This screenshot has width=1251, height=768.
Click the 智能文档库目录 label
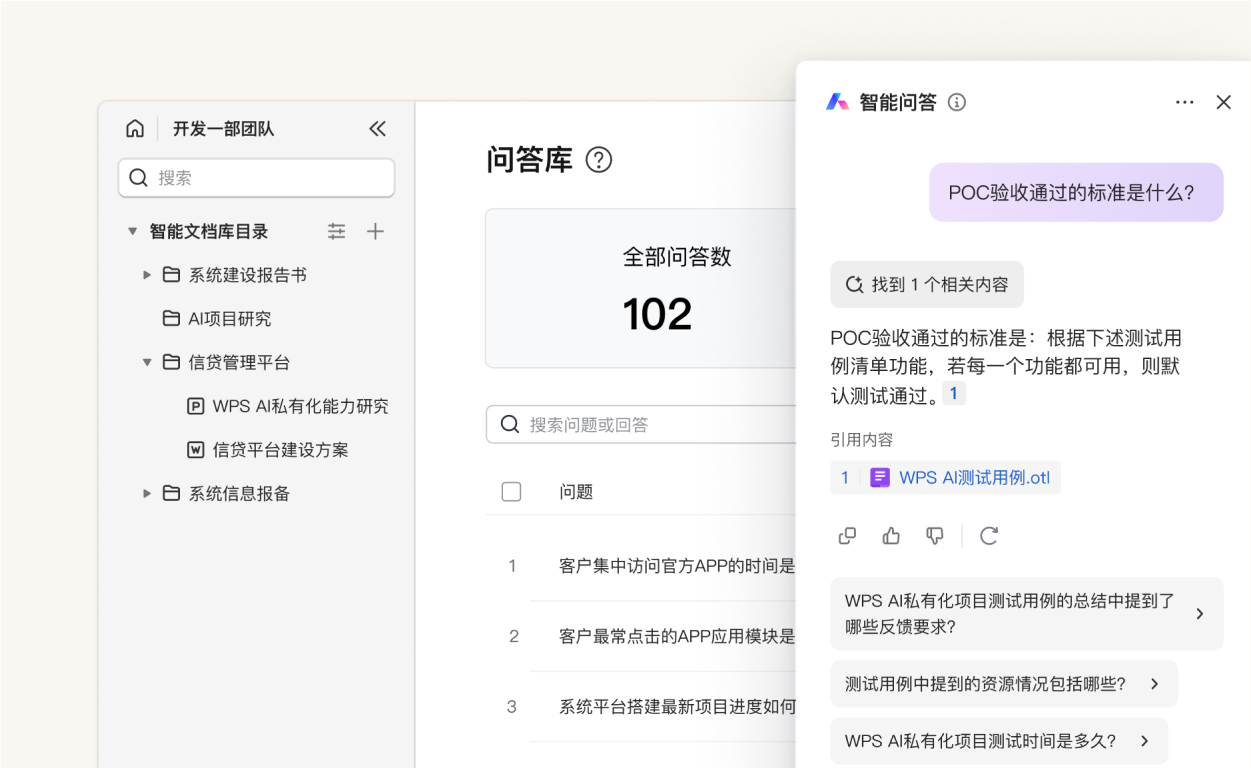(209, 231)
